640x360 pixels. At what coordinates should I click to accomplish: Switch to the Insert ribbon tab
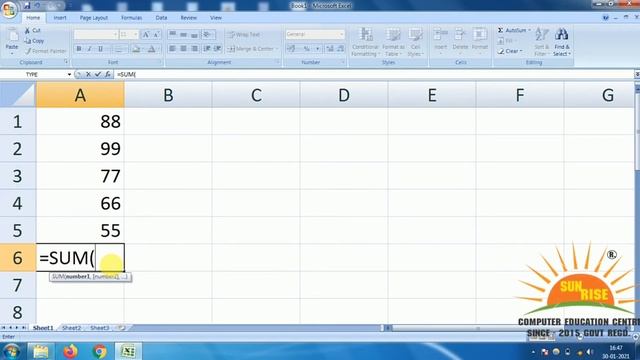tap(60, 18)
